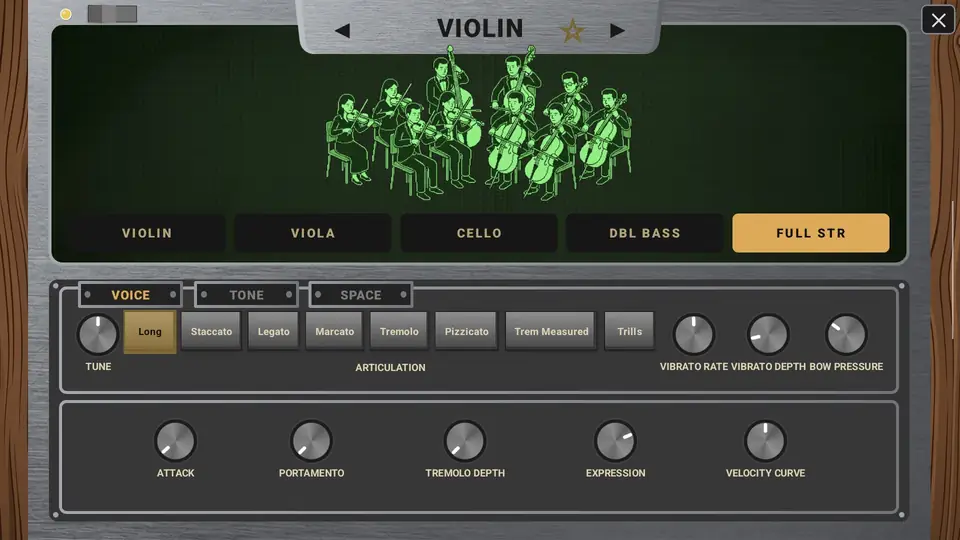
Task: Click the PORTAMENTO knob
Action: point(311,441)
